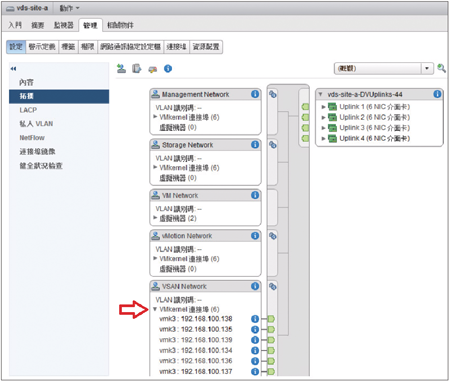The height and width of the screenshot is (382, 450).
Task: Switch to the first main tab 入門
Action: coord(15,25)
